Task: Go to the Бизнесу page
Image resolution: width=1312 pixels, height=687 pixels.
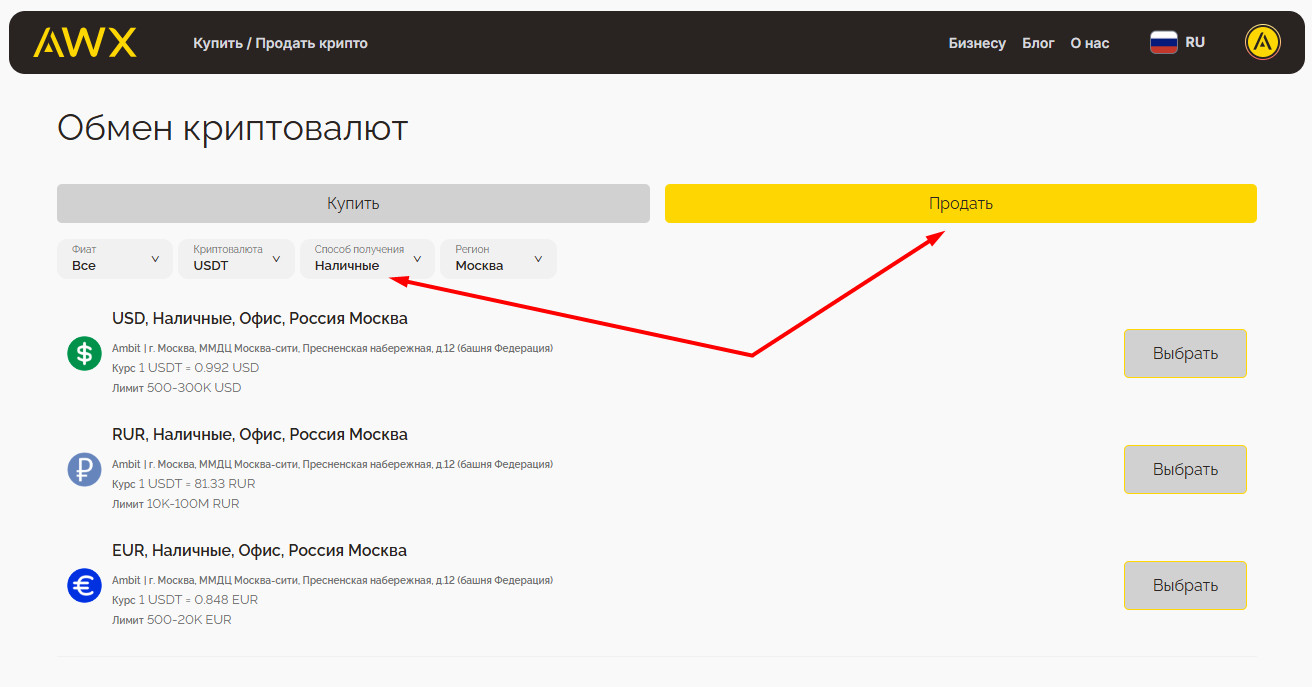Action: click(977, 43)
